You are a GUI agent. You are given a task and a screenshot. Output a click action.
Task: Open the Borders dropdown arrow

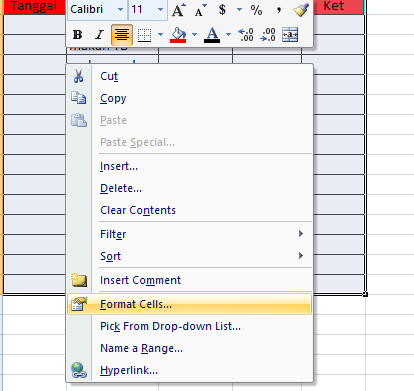pyautogui.click(x=160, y=35)
